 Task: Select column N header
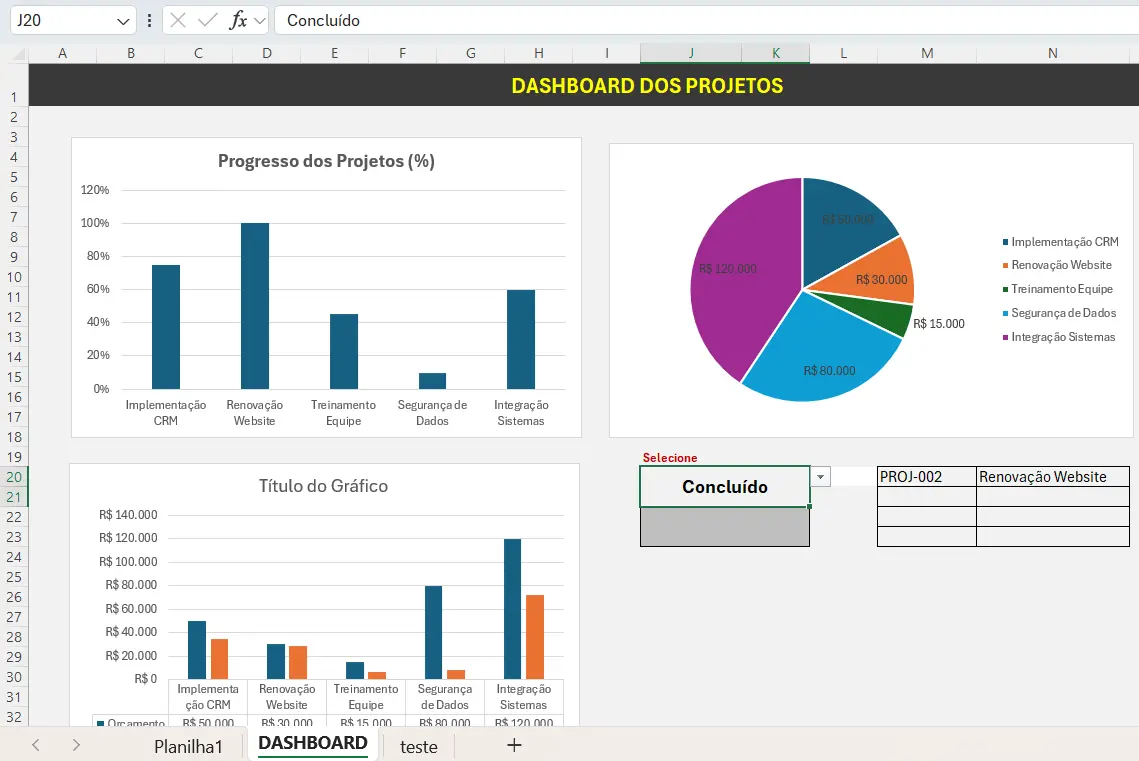(x=1052, y=53)
